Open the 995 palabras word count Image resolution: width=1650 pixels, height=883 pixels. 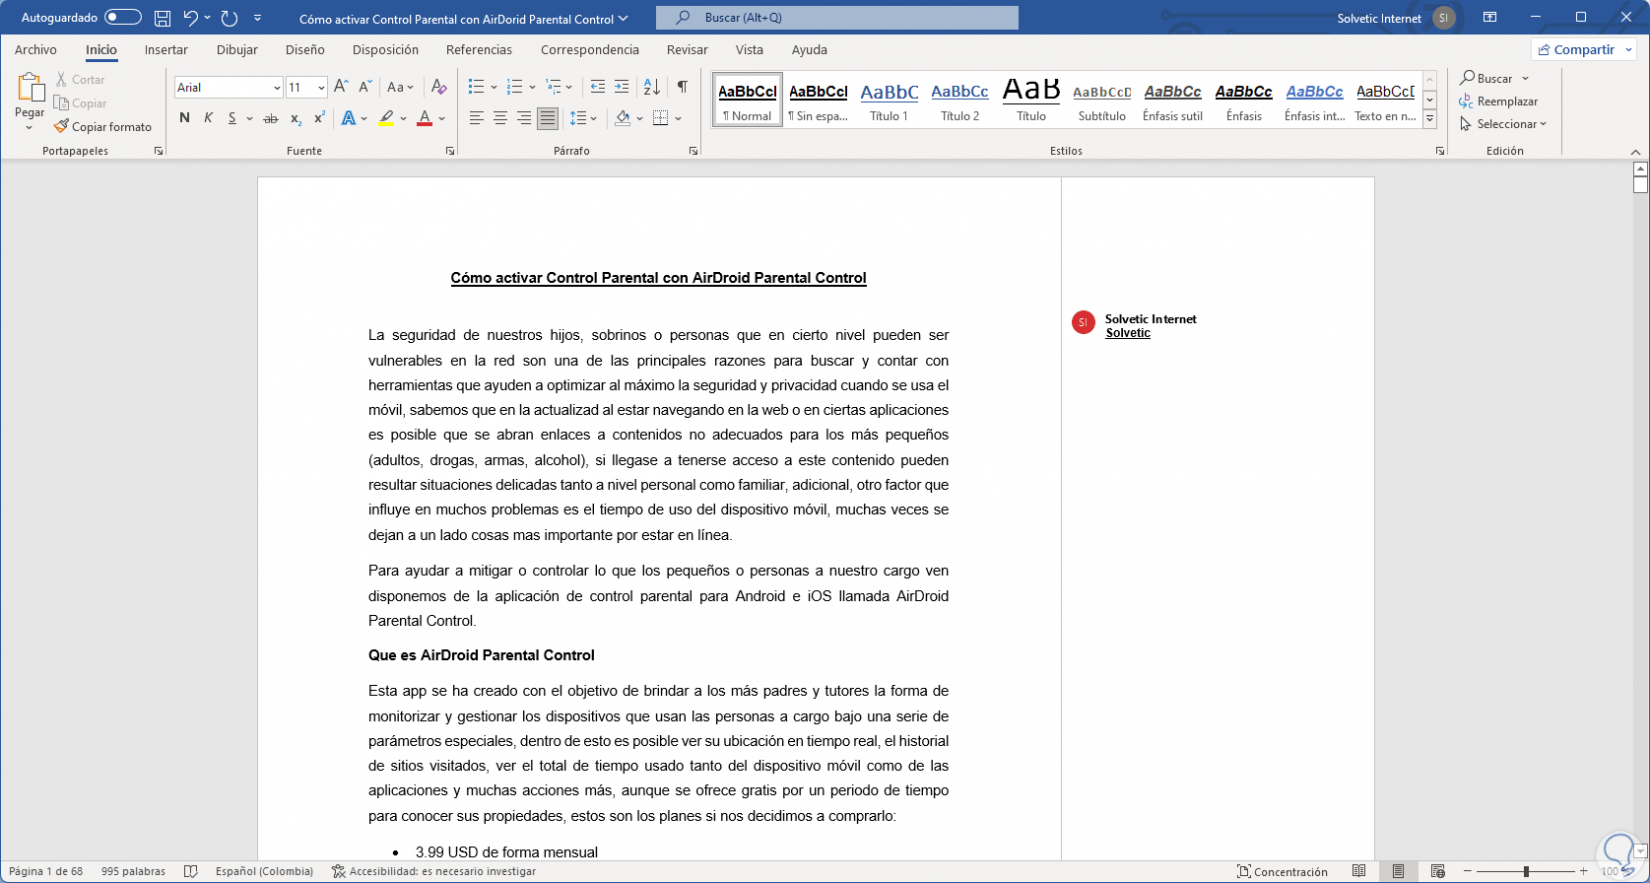click(x=133, y=871)
